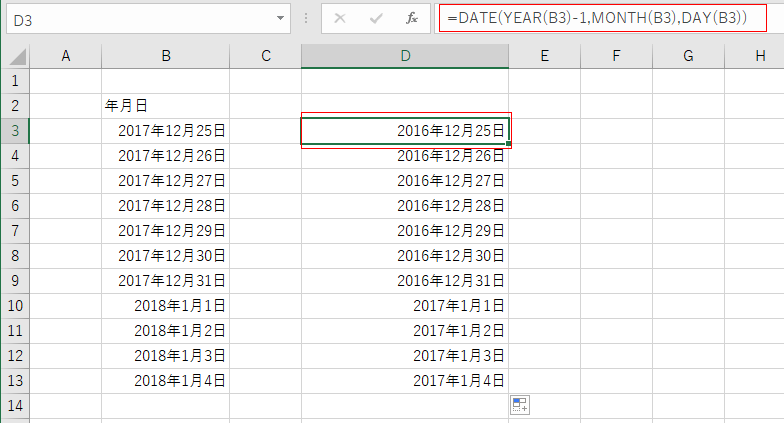Click cell with 2016年12月29日
This screenshot has width=784, height=423.
click(405, 230)
